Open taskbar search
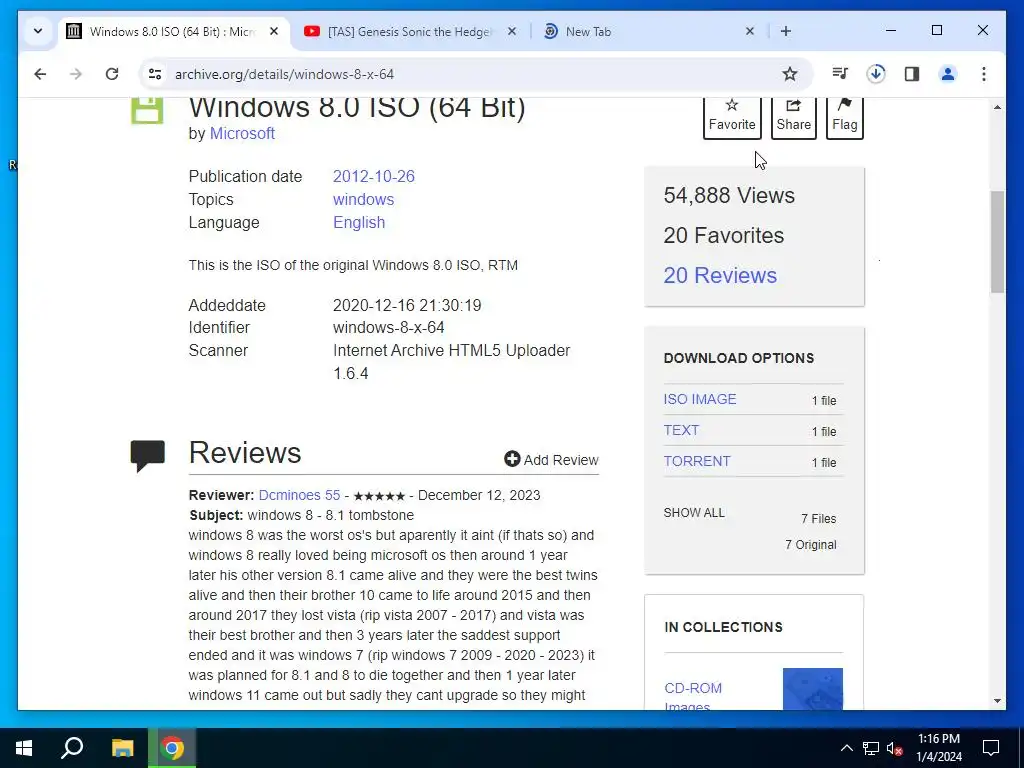Image resolution: width=1024 pixels, height=768 pixels. (72, 748)
